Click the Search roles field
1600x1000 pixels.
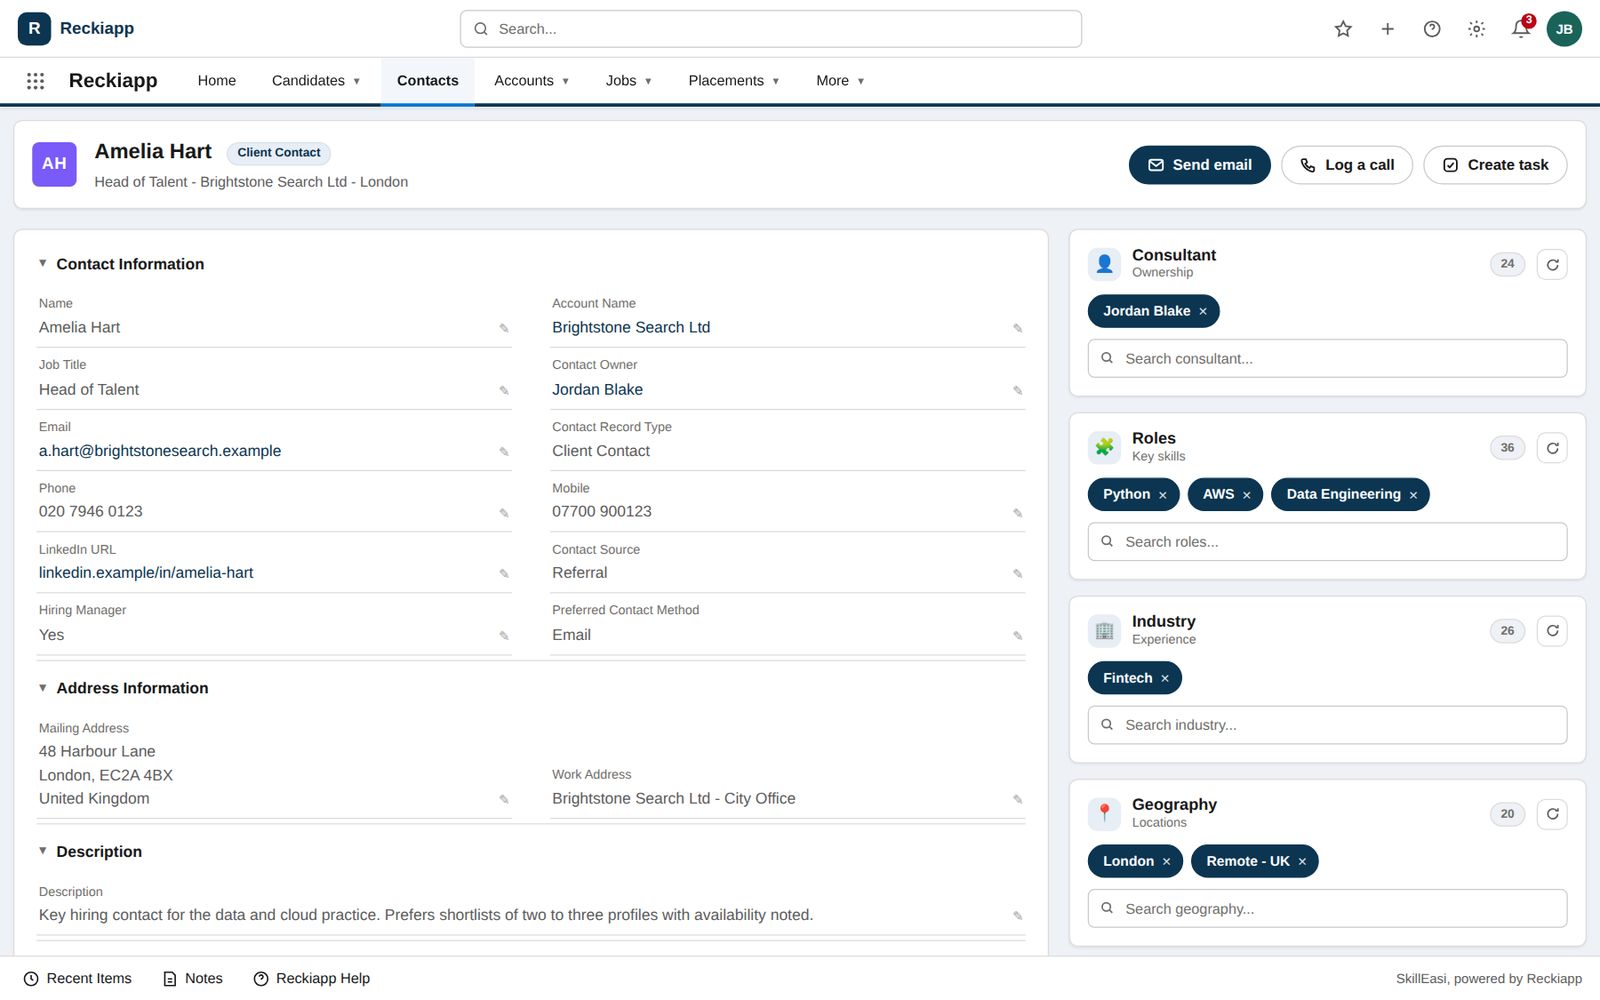coord(1327,542)
